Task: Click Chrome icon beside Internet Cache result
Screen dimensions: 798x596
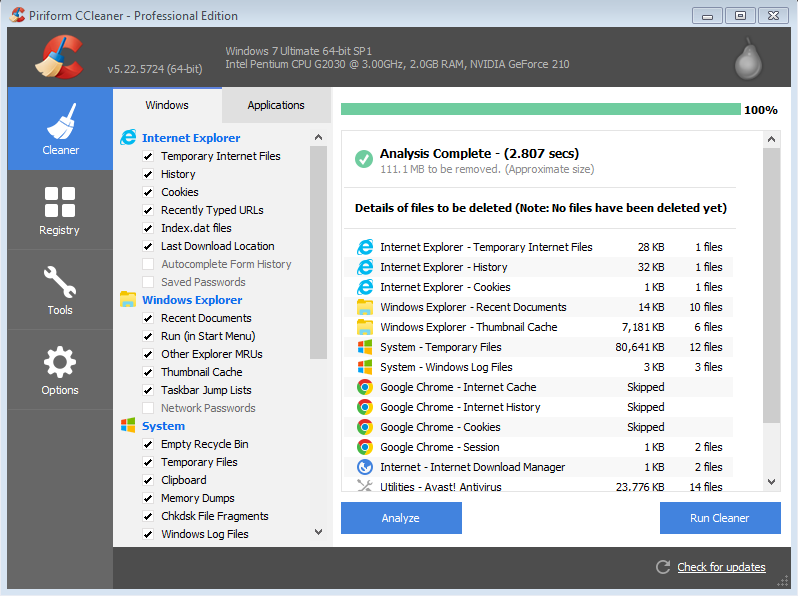Action: click(365, 387)
